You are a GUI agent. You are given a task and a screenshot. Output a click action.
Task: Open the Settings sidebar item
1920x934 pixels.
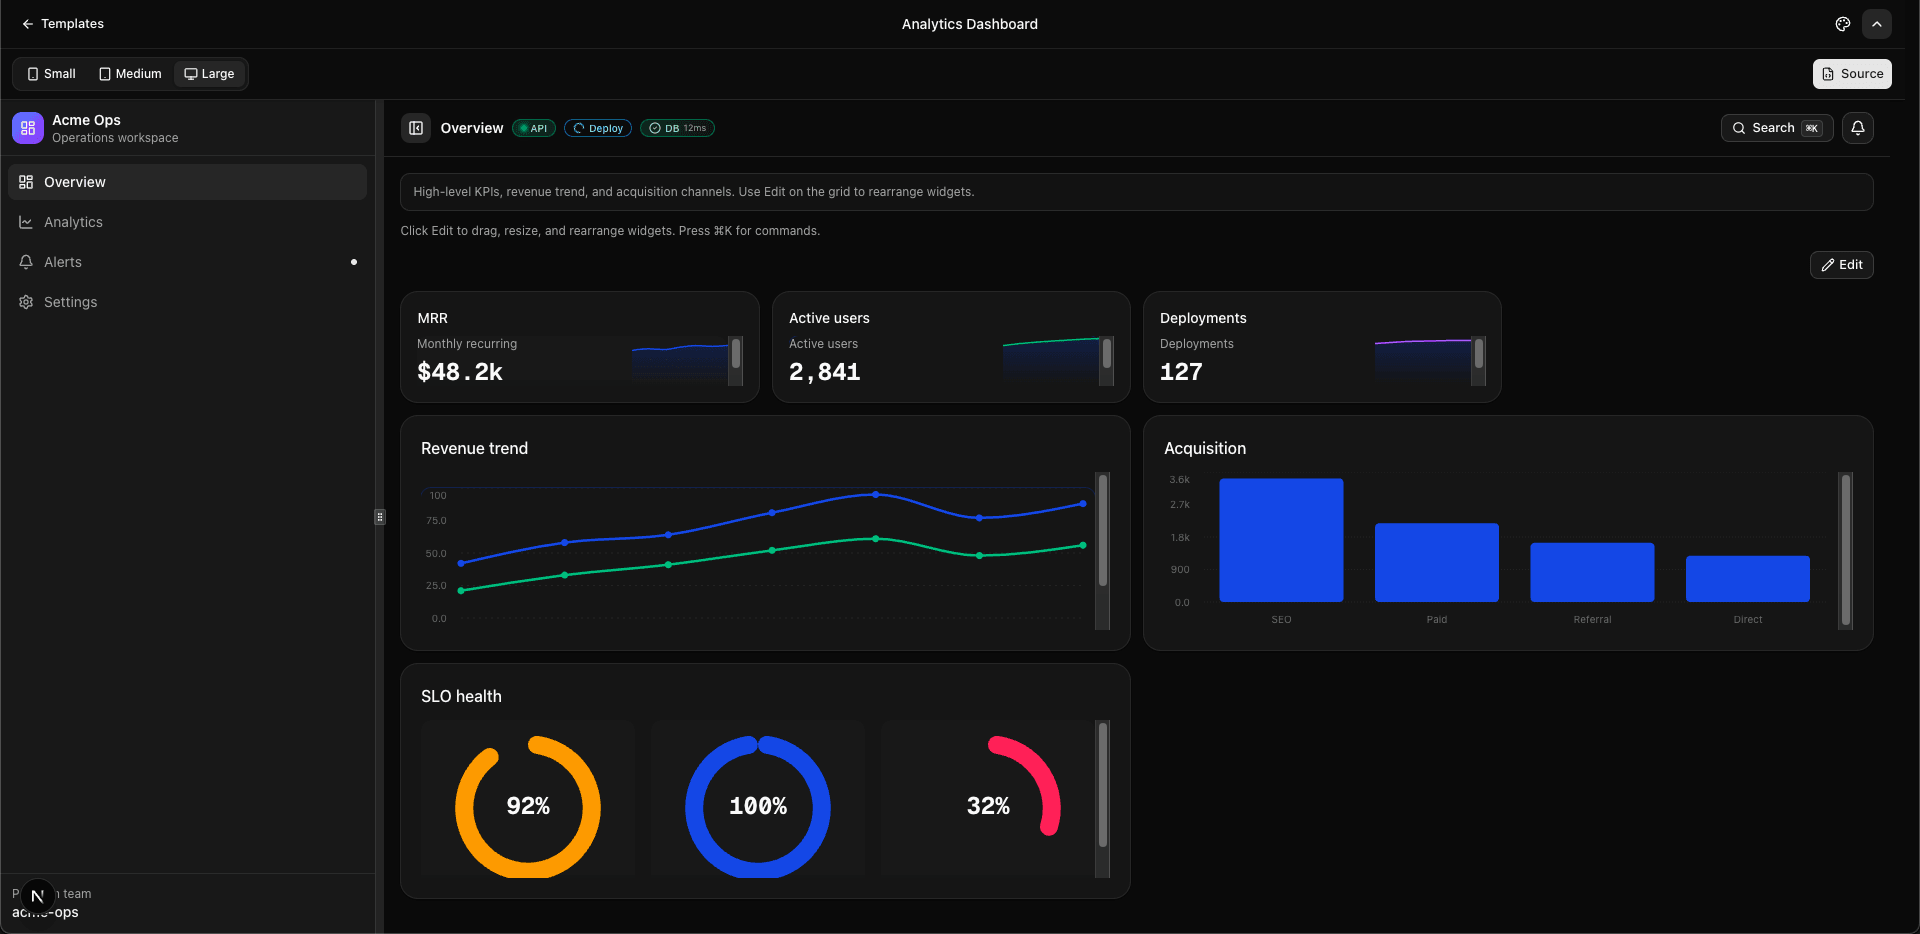187,302
